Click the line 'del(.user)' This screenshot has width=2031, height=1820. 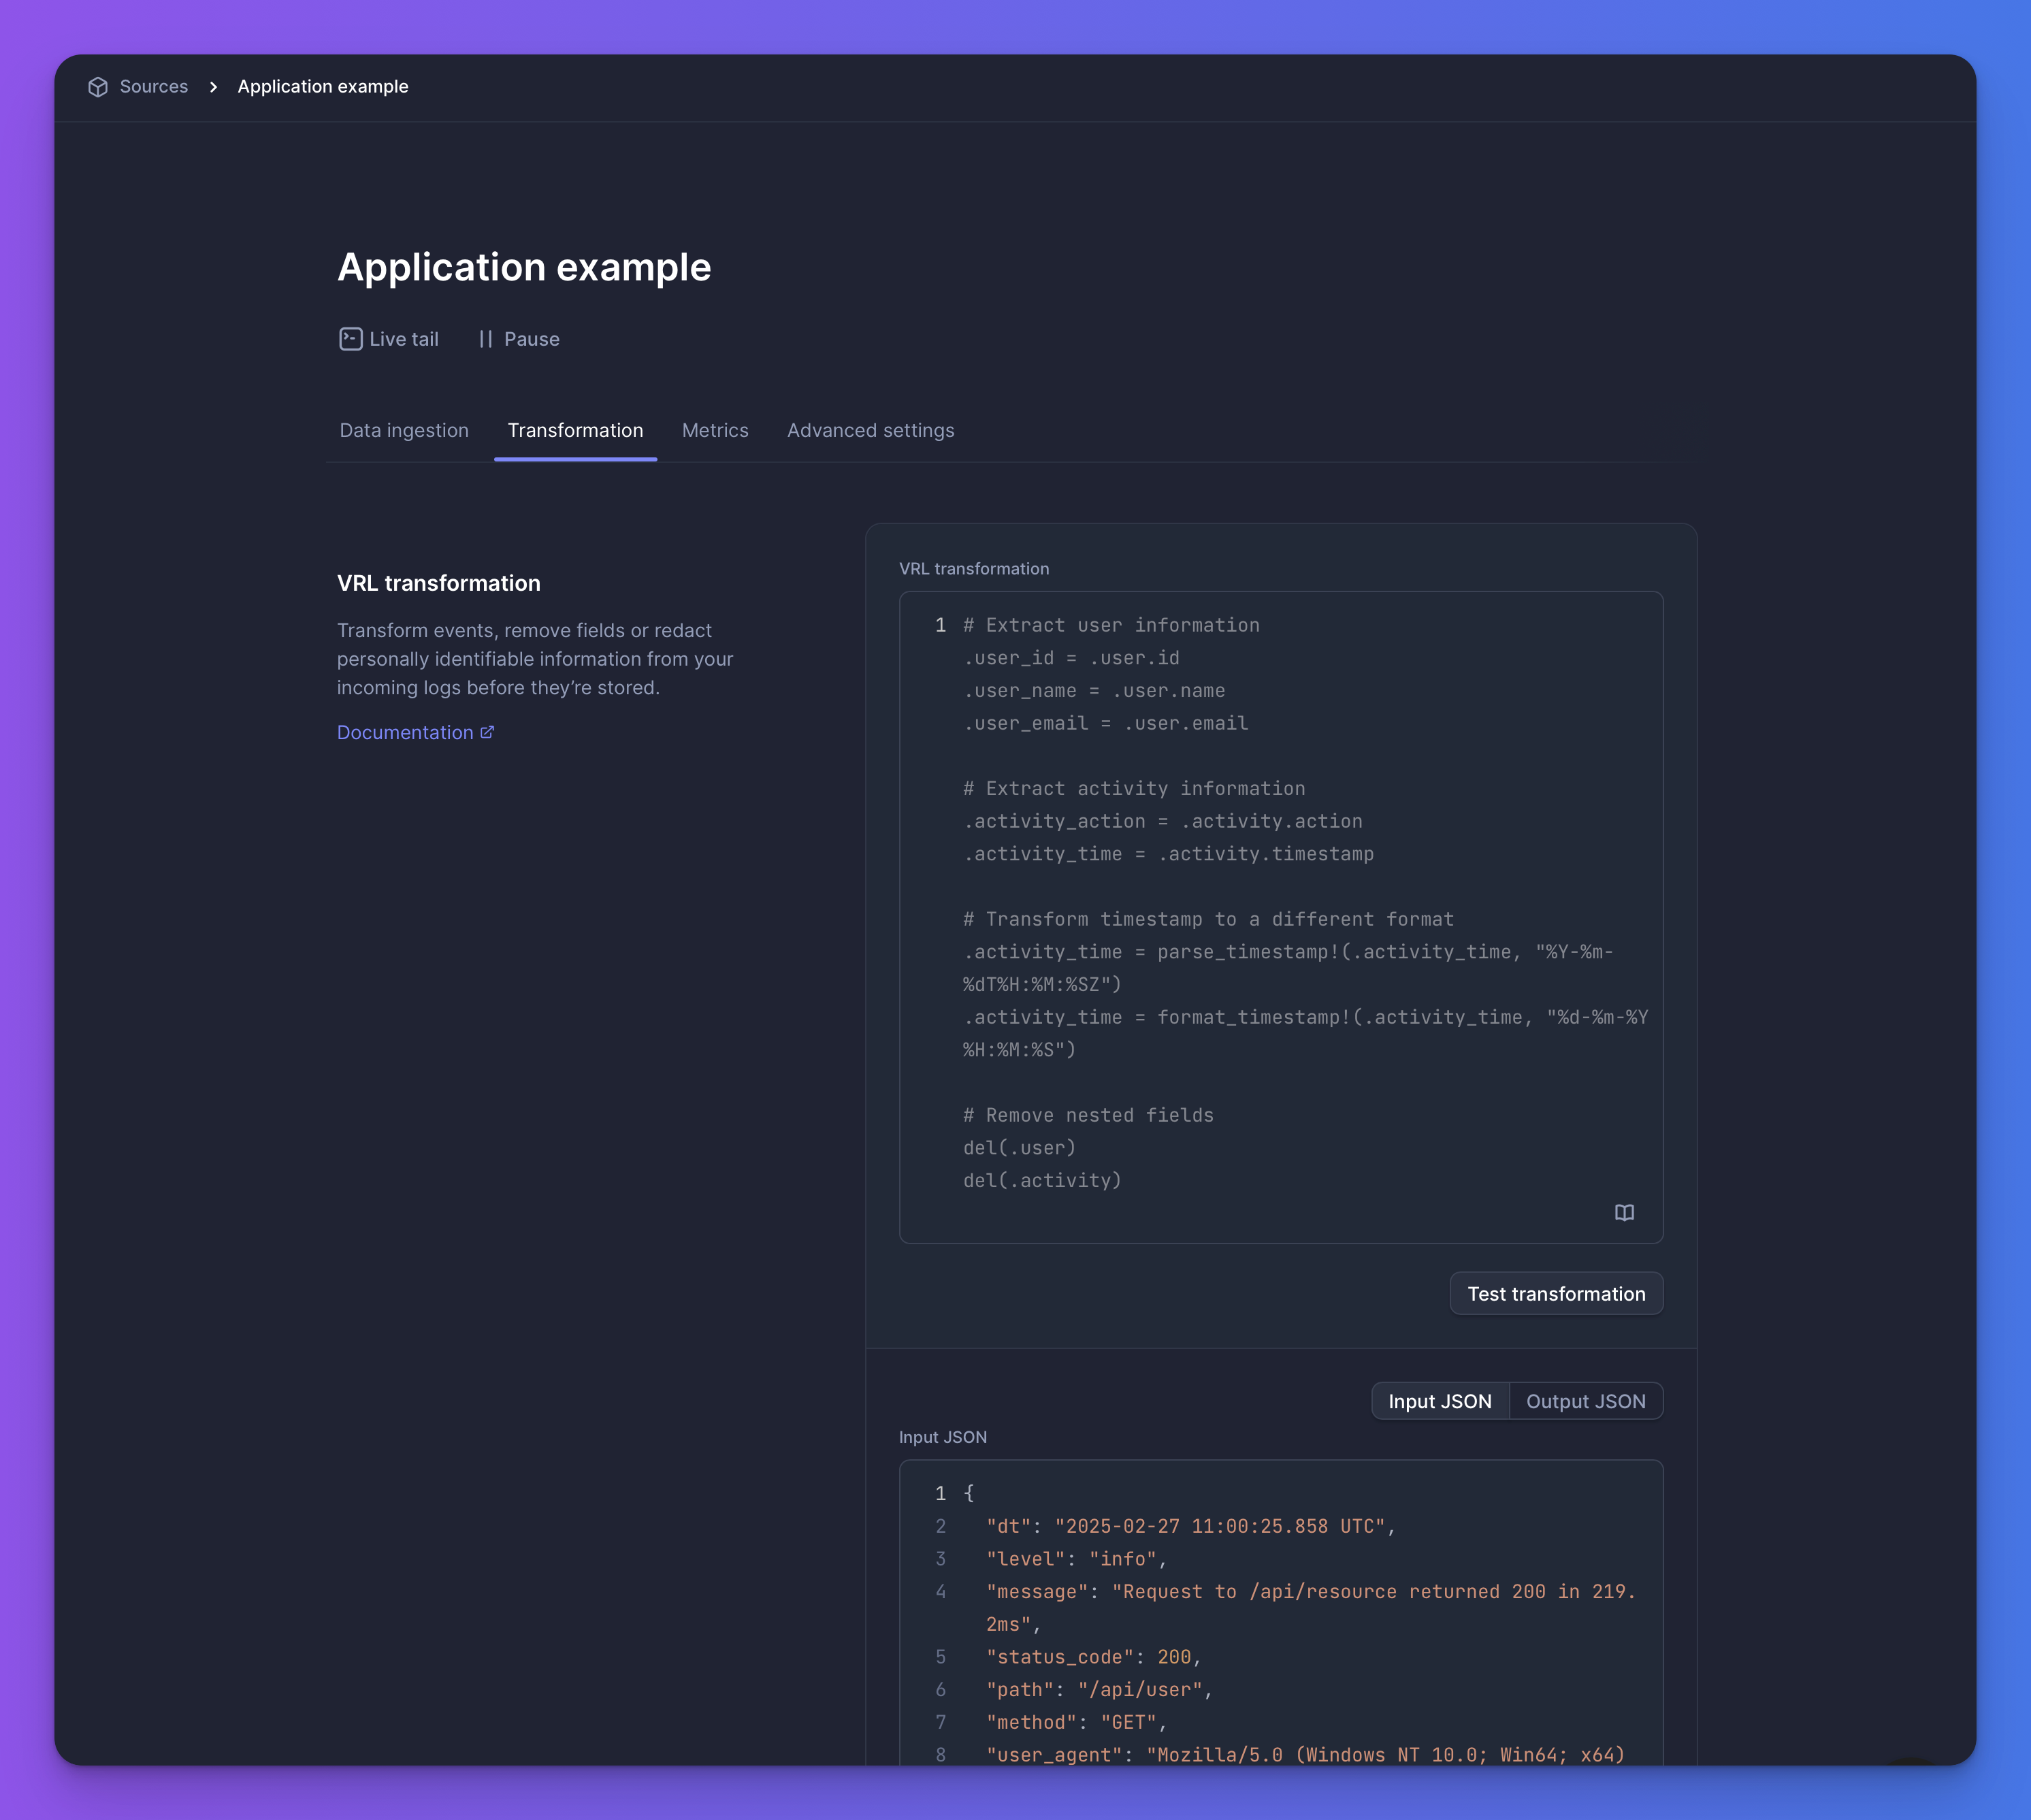(x=1019, y=1147)
